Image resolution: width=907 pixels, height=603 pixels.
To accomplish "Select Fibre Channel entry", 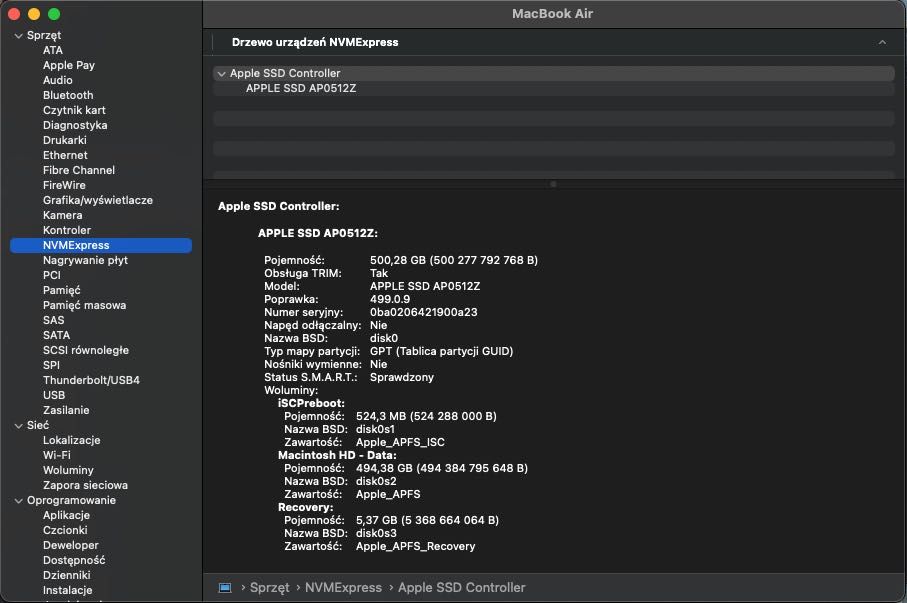I will pyautogui.click(x=79, y=171).
